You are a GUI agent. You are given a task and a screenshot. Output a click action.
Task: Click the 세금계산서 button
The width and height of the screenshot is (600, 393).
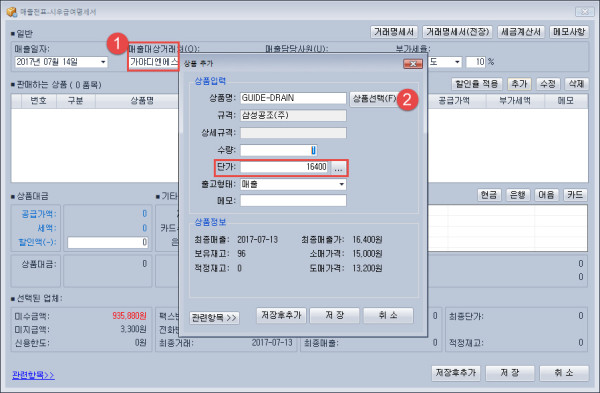click(x=521, y=32)
